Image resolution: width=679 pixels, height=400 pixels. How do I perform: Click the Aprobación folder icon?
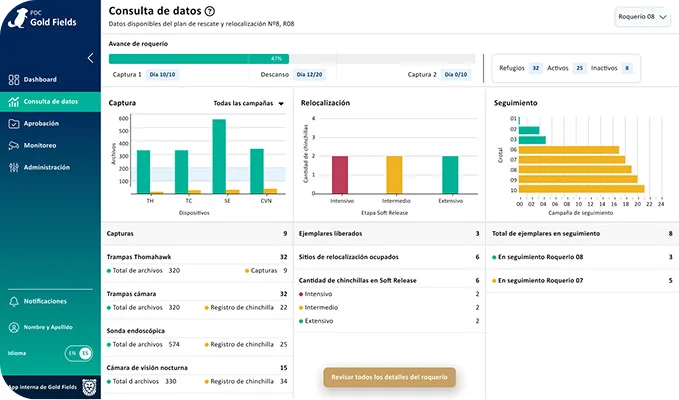(14, 124)
